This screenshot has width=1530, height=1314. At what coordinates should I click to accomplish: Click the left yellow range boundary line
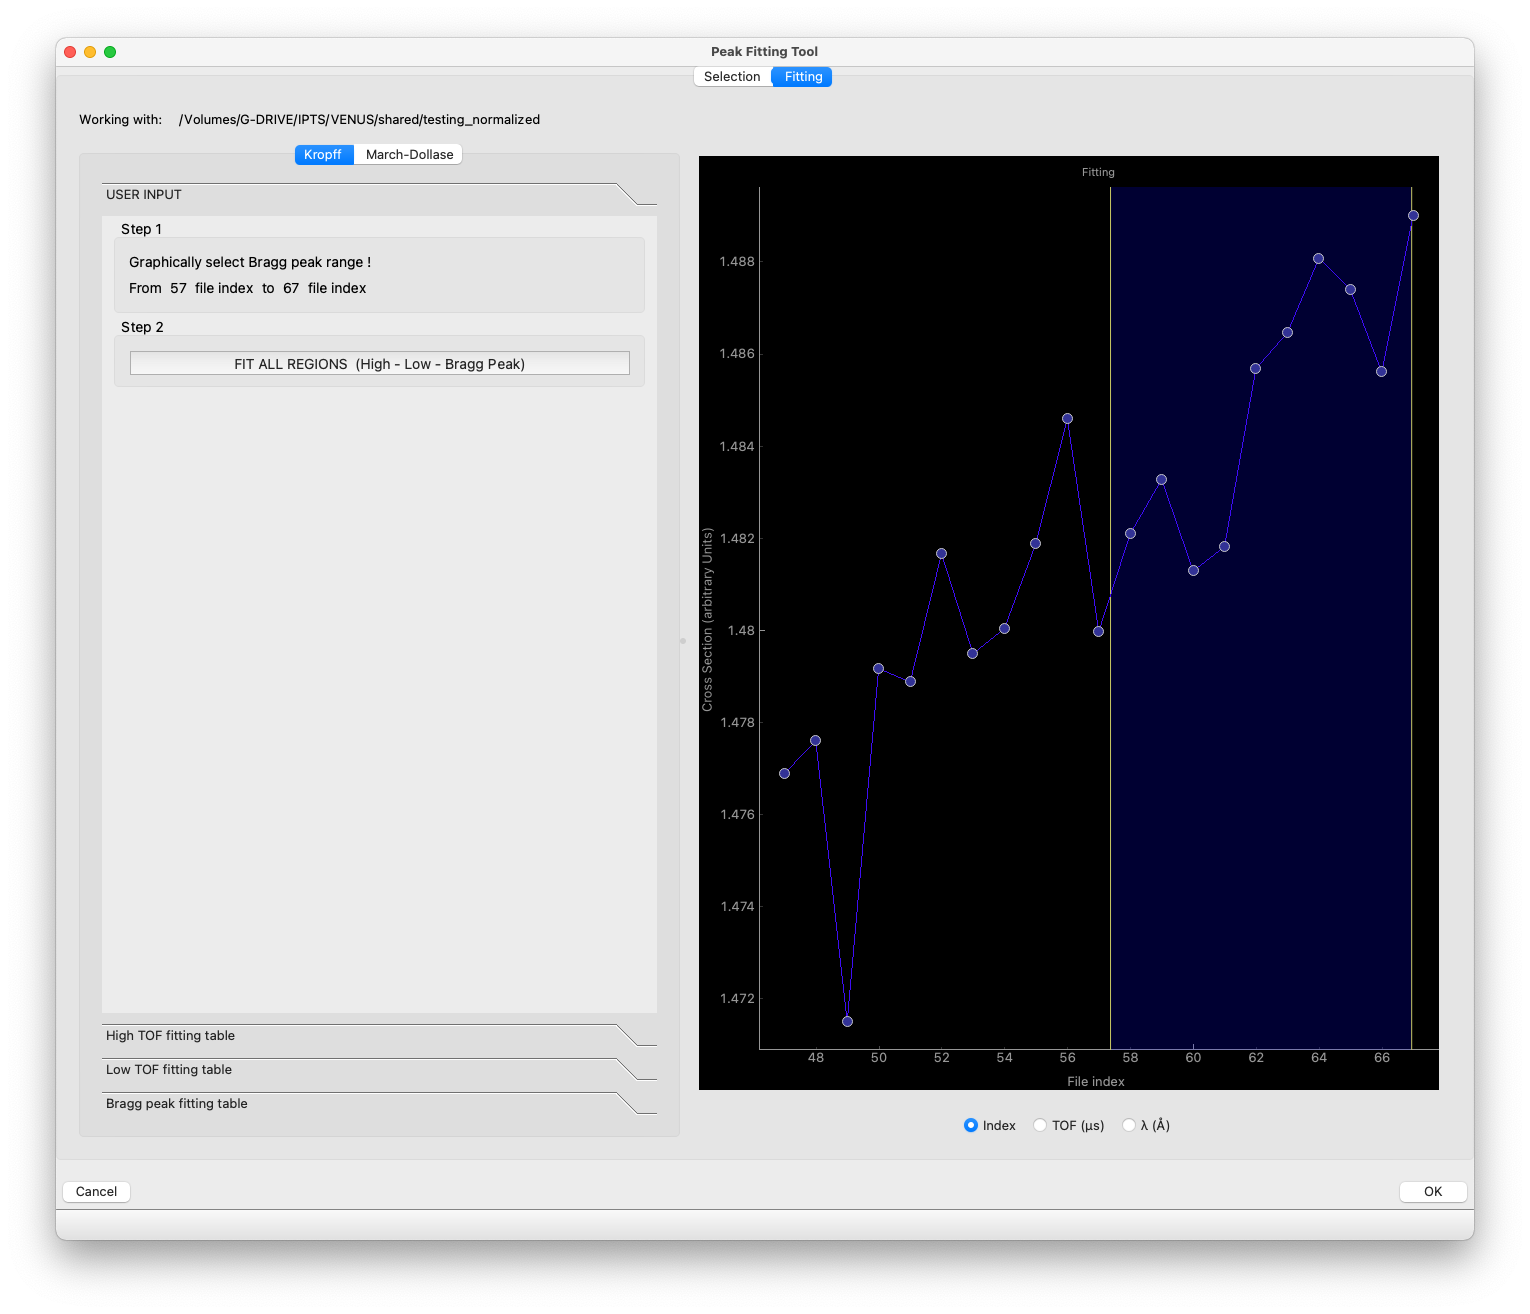pyautogui.click(x=1110, y=800)
